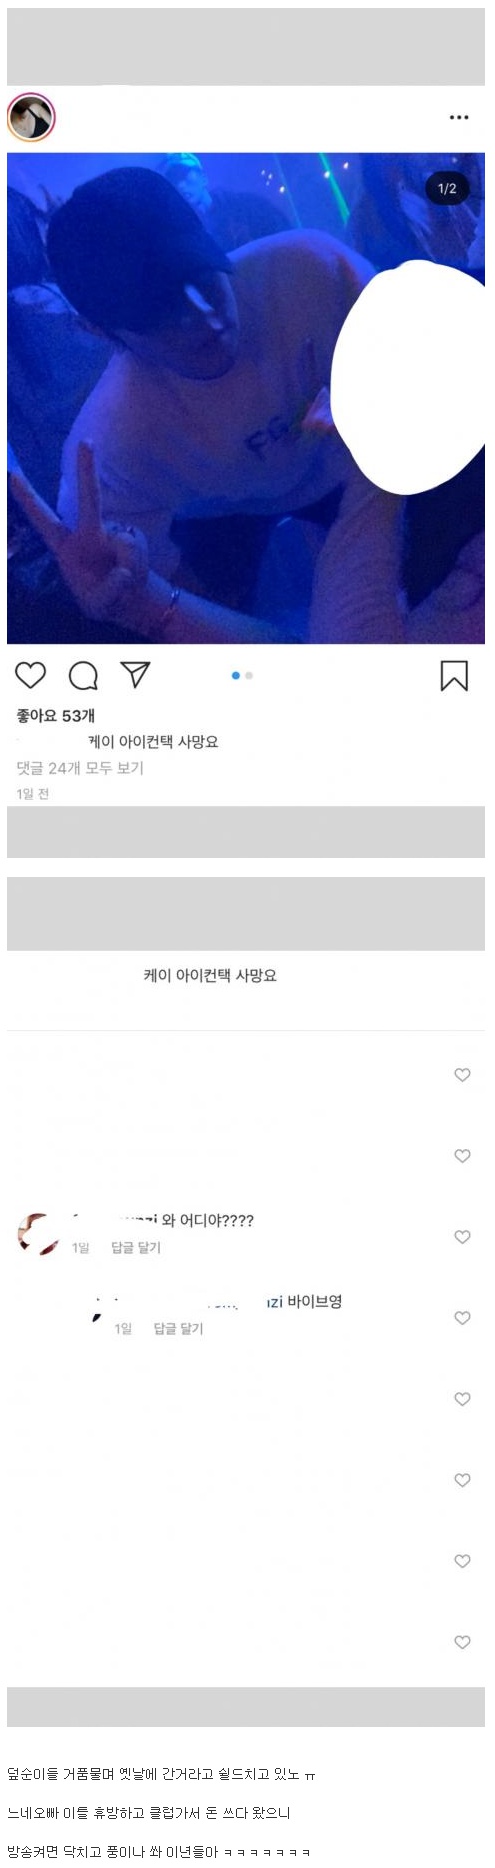This screenshot has height=1868, width=495.
Task: Open the three-dot more options menu
Action: tap(459, 117)
